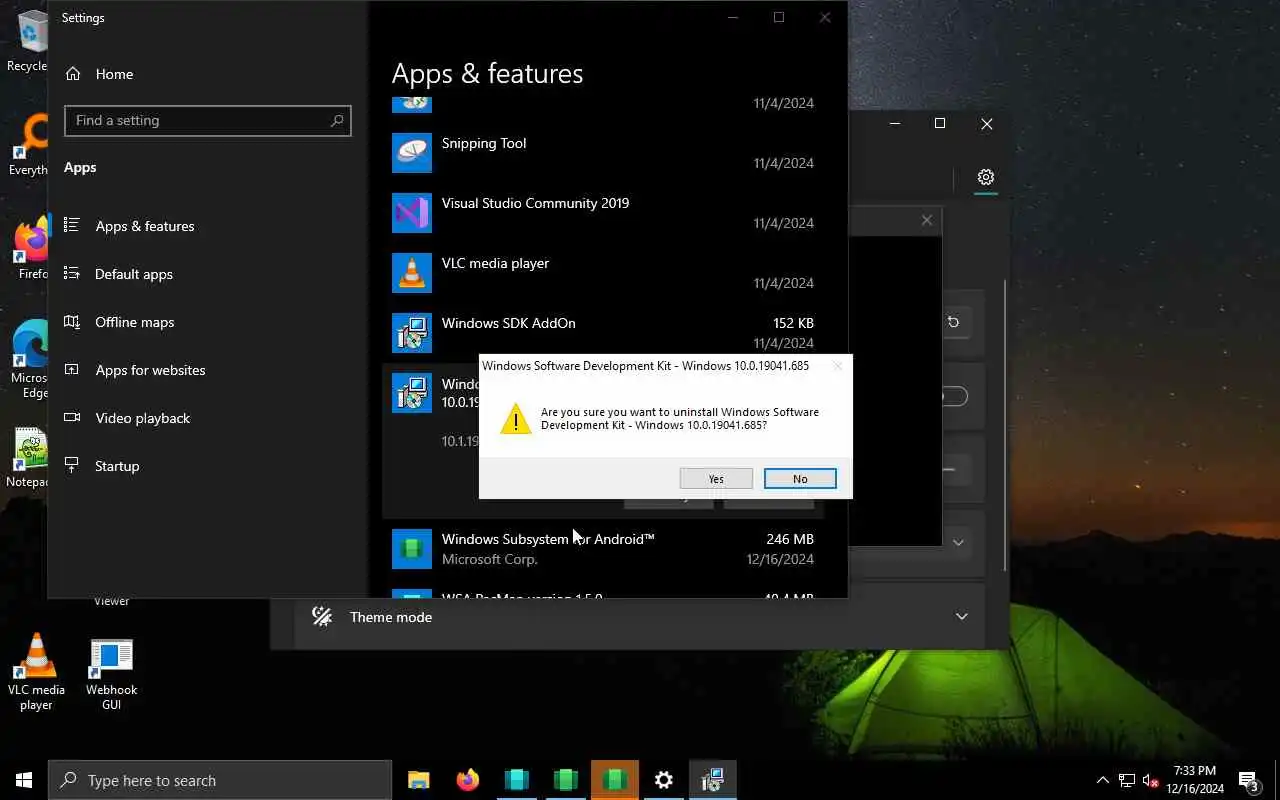Open network status in system tray

point(1127,780)
